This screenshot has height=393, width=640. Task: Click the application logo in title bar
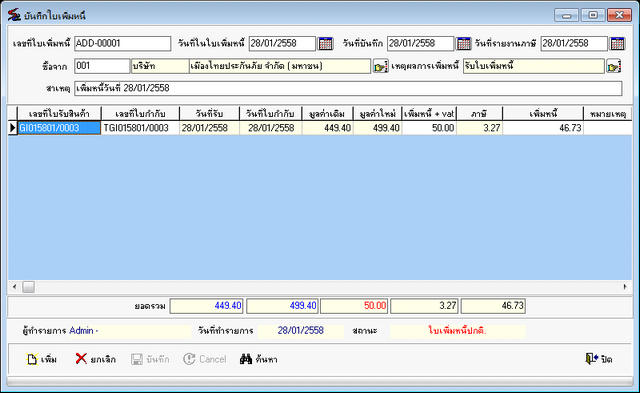click(x=14, y=15)
